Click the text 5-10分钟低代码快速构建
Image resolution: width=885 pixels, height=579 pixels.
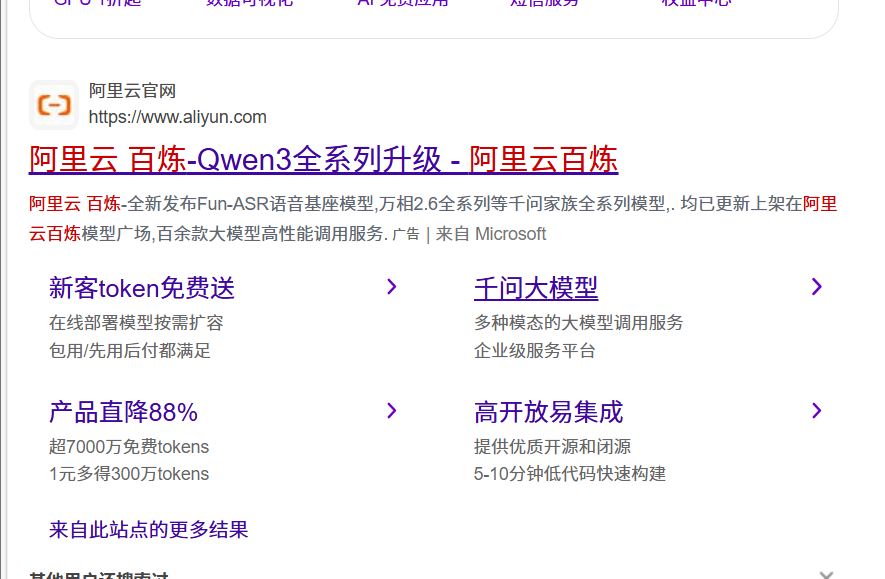(x=569, y=473)
